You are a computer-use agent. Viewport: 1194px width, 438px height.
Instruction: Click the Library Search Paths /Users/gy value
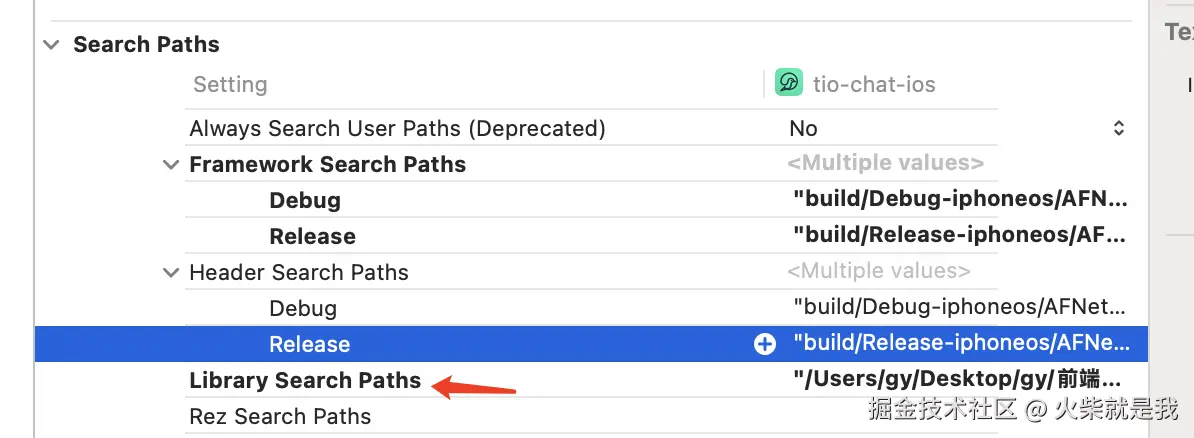pos(956,380)
